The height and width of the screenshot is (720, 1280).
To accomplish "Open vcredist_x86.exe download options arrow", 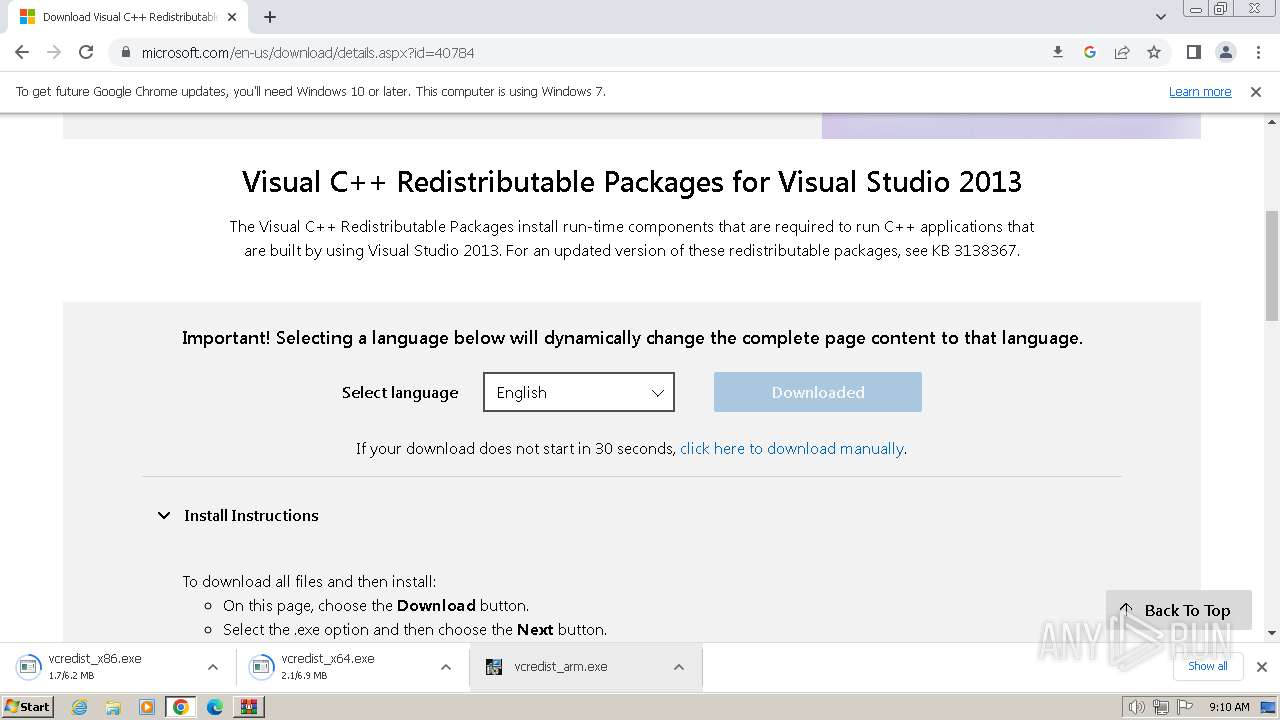I will point(213,667).
